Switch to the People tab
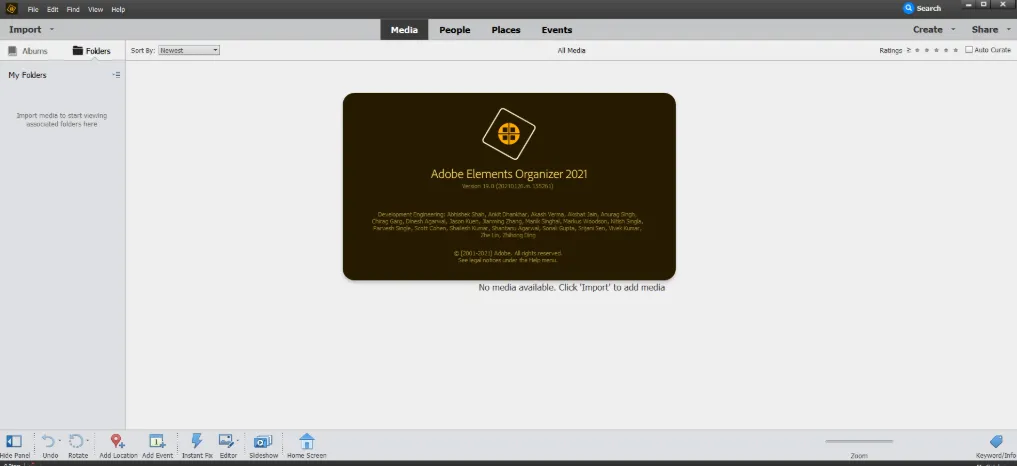 click(455, 30)
